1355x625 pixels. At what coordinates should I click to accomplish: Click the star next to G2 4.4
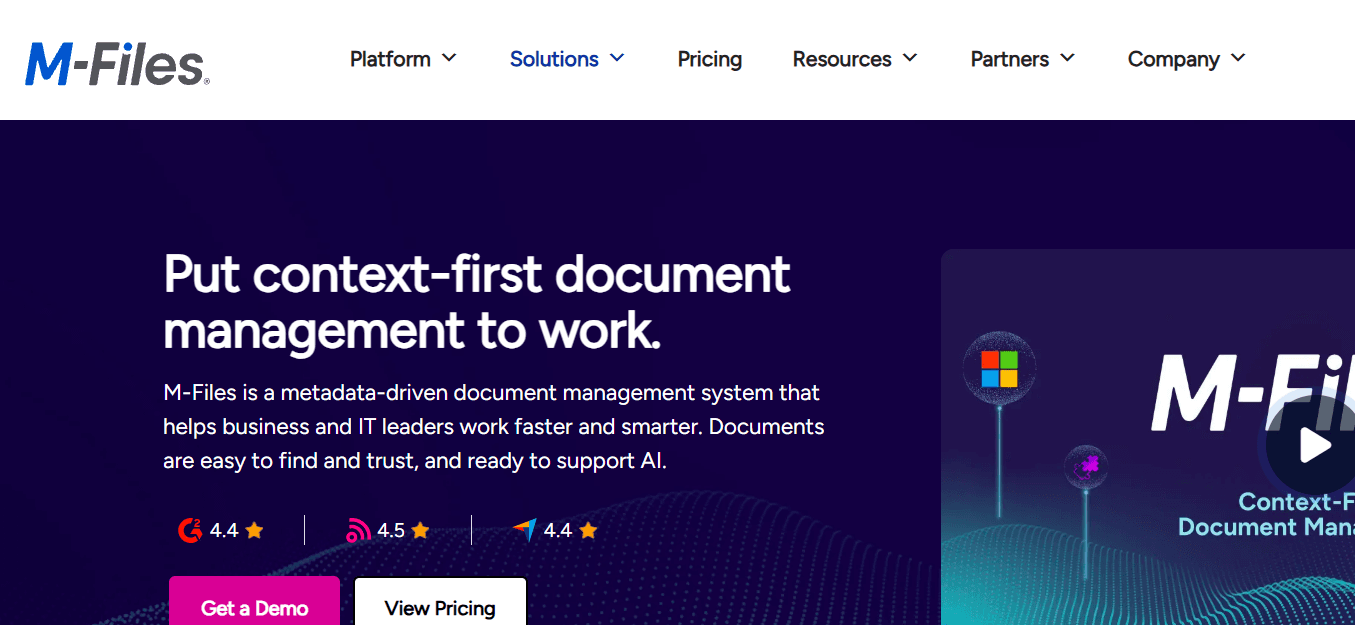[x=254, y=530]
